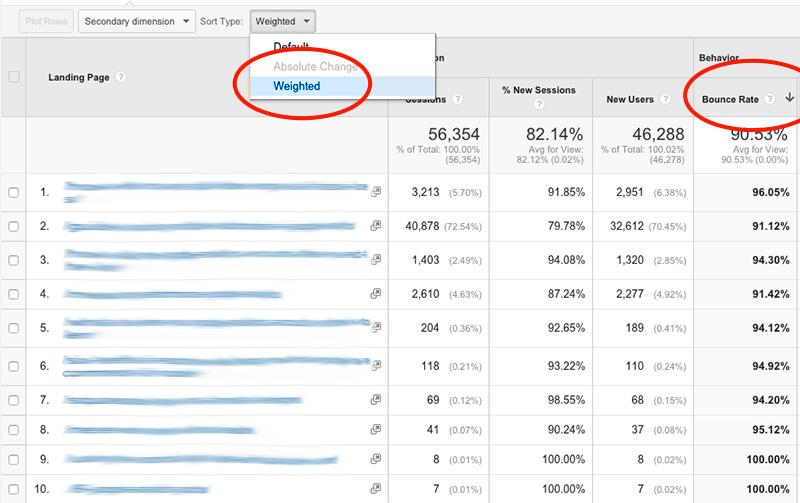Open row 4 landing page external link icon
Screen dimensions: 800x503
376,293
